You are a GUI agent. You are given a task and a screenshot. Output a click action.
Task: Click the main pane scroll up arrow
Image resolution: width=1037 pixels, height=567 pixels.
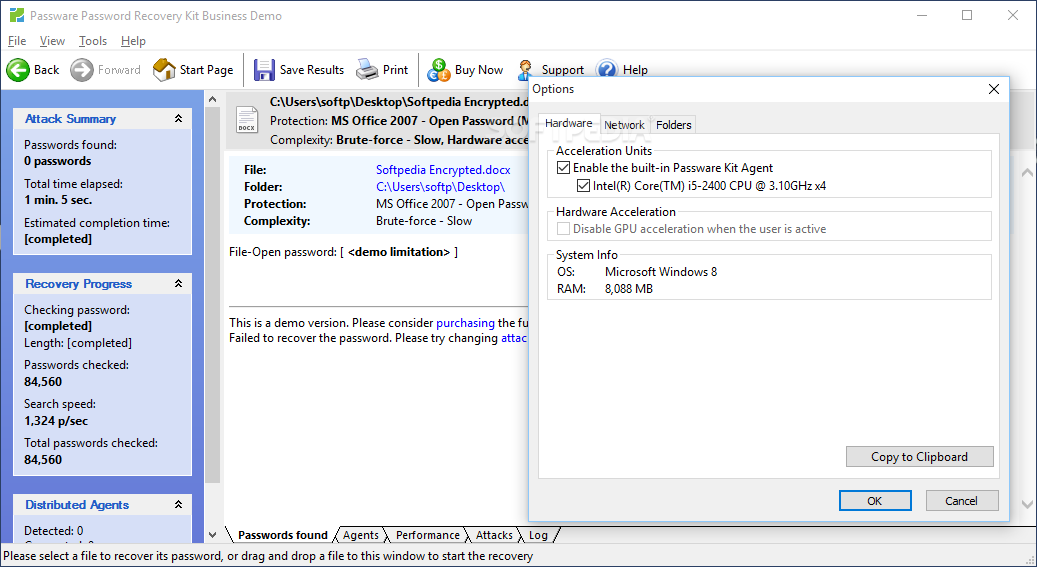tap(1027, 173)
